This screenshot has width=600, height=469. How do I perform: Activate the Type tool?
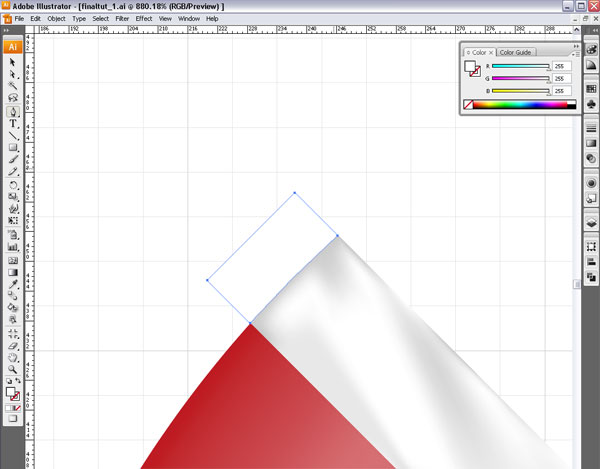(13, 124)
